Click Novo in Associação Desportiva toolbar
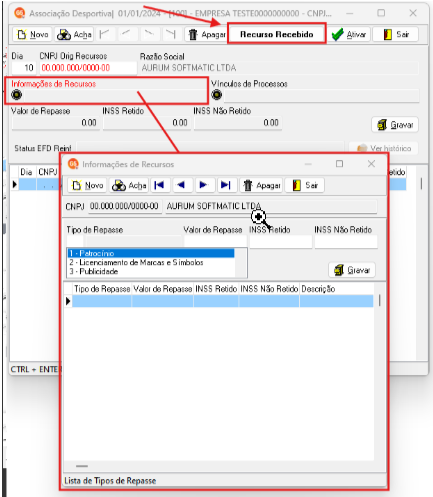 click(x=32, y=34)
